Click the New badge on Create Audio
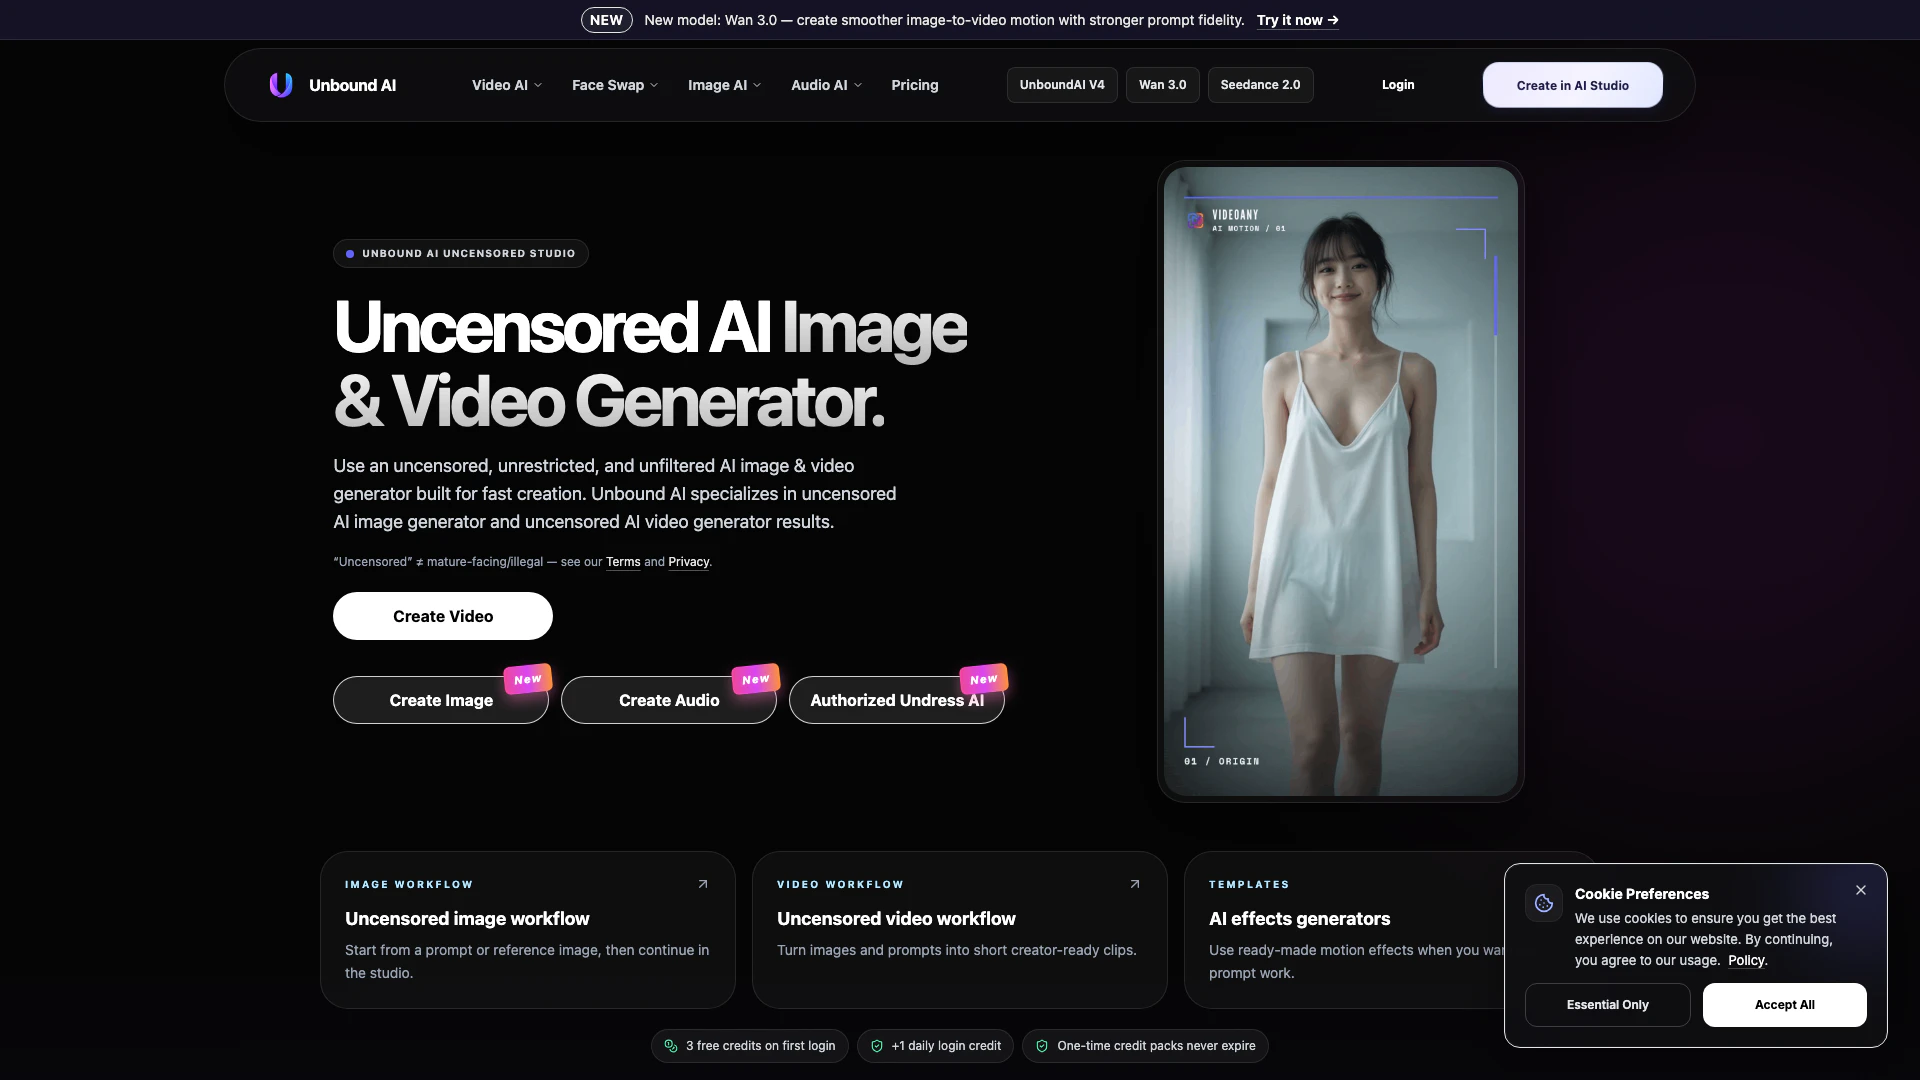 pos(756,679)
